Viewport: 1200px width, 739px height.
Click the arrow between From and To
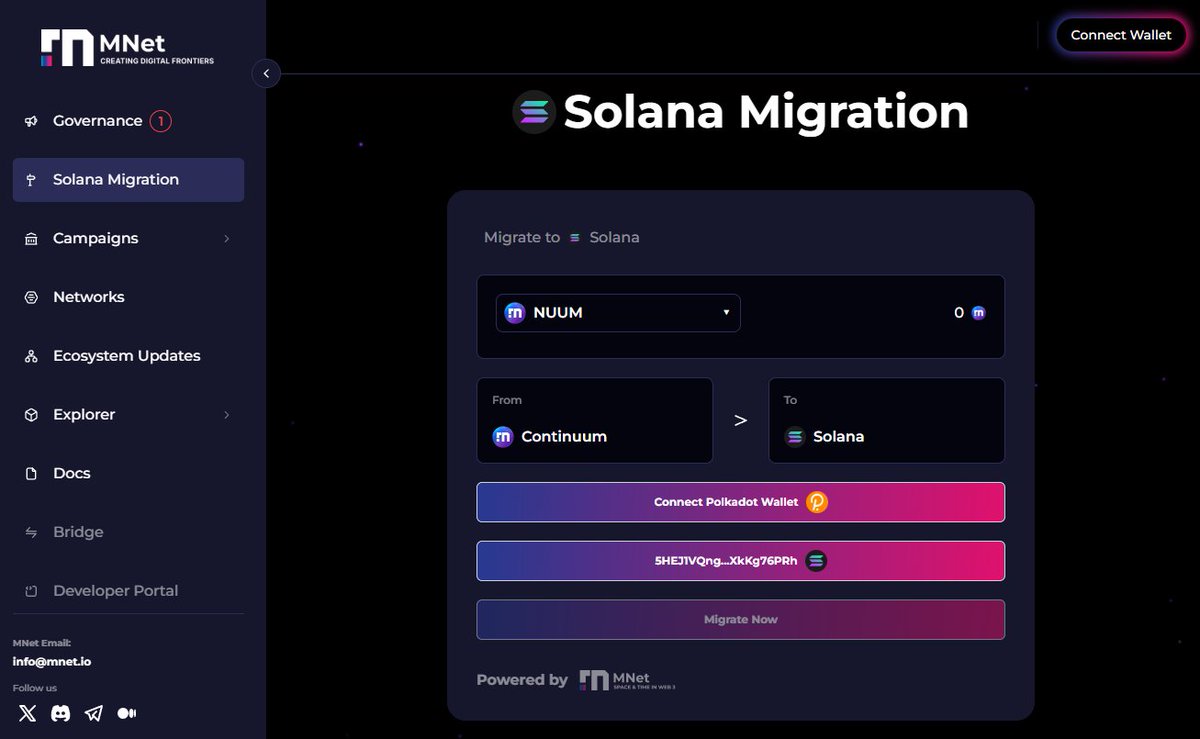[741, 420]
